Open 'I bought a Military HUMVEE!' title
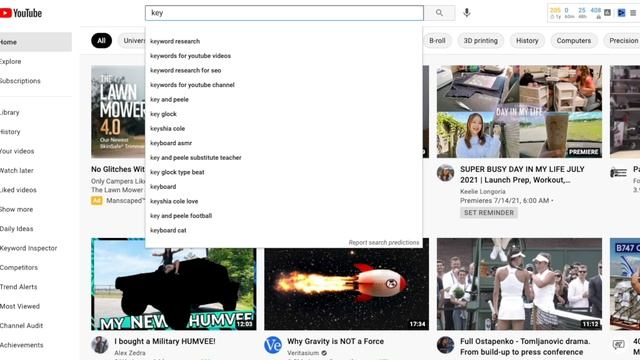 pos(164,341)
